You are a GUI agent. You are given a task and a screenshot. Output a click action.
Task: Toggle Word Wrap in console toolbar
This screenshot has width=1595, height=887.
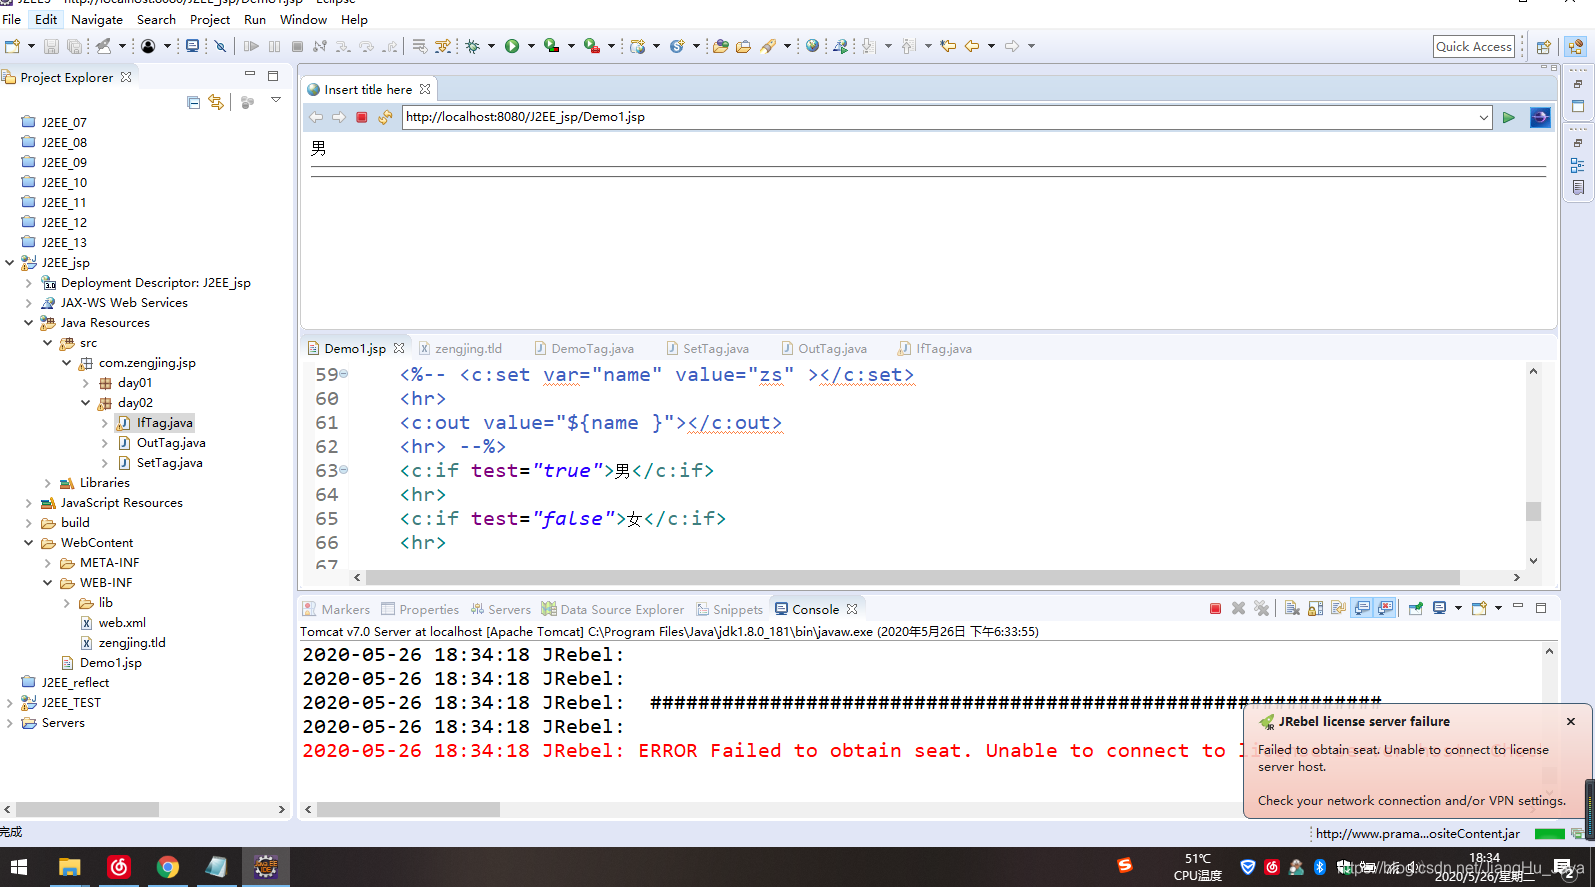point(1338,608)
